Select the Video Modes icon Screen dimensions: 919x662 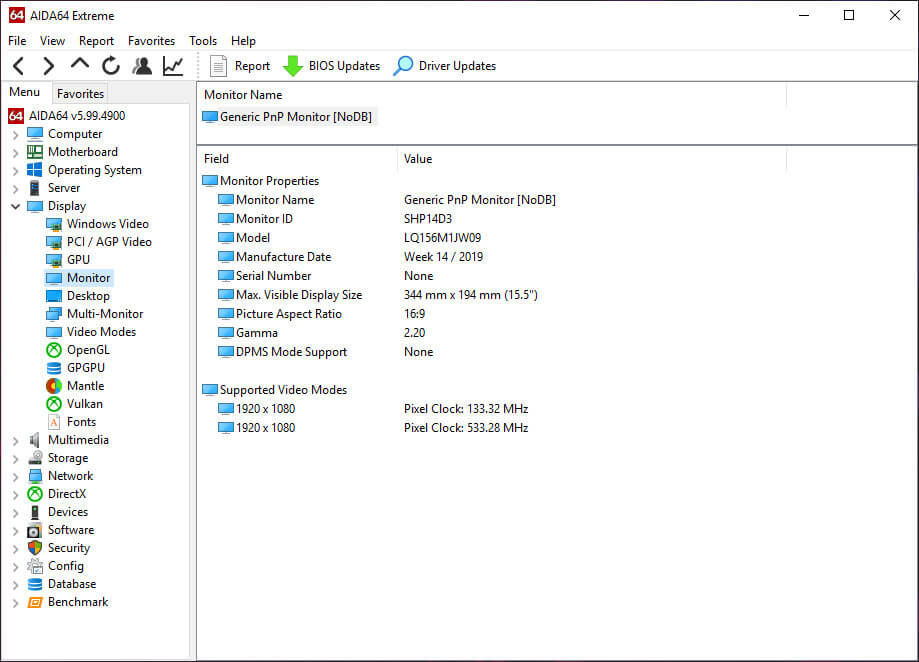pyautogui.click(x=54, y=332)
